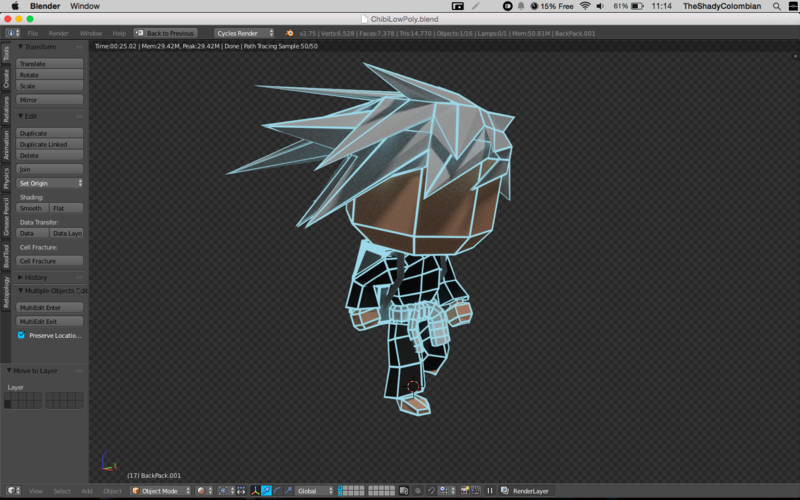The height and width of the screenshot is (500, 800).
Task: Open the Info editor type selector icon
Action: pos(13,33)
